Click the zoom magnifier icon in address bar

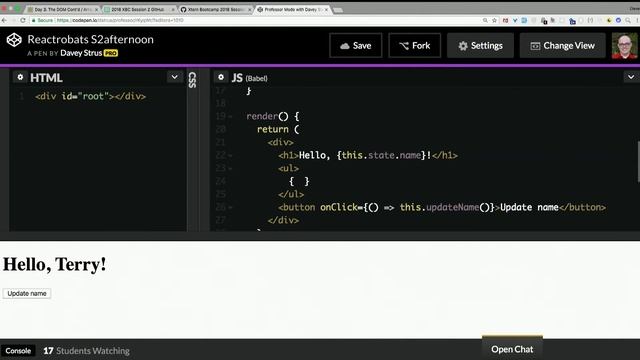coord(485,20)
